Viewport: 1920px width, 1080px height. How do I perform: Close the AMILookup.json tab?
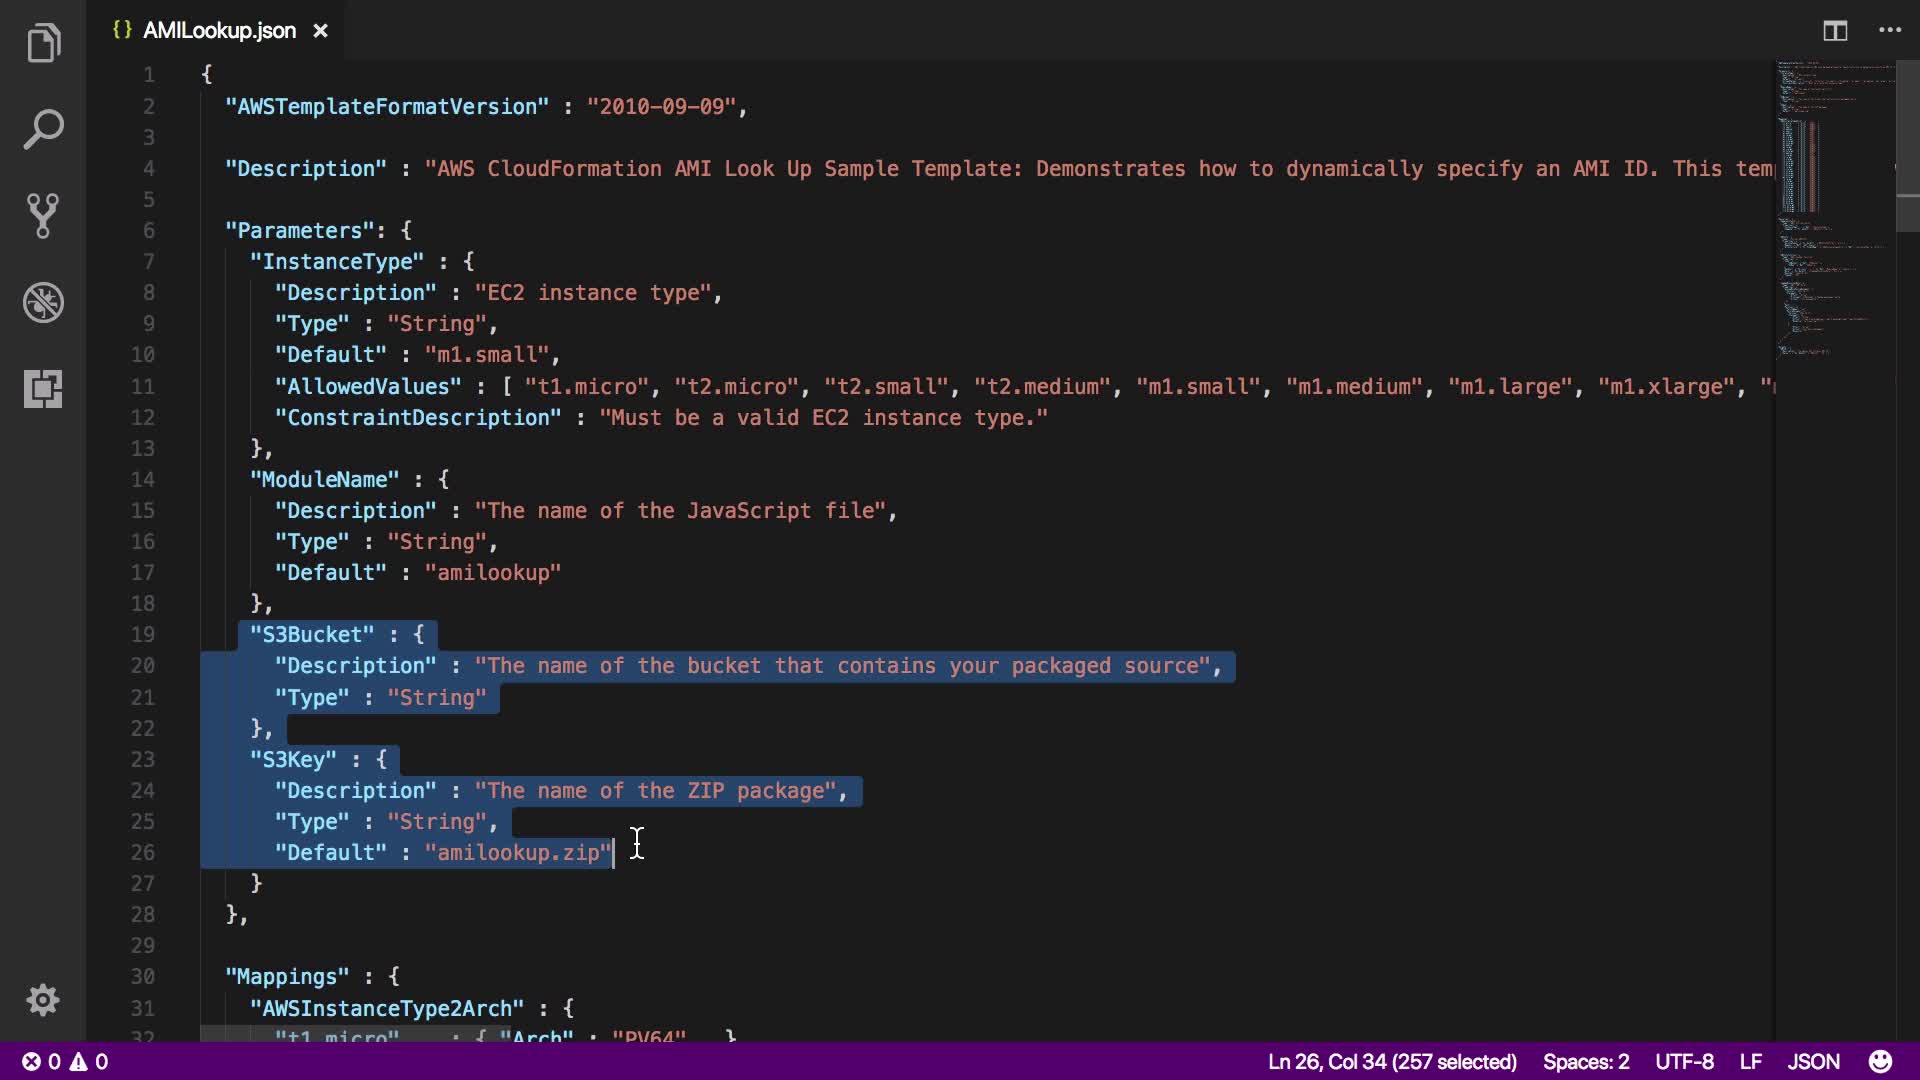321,31
